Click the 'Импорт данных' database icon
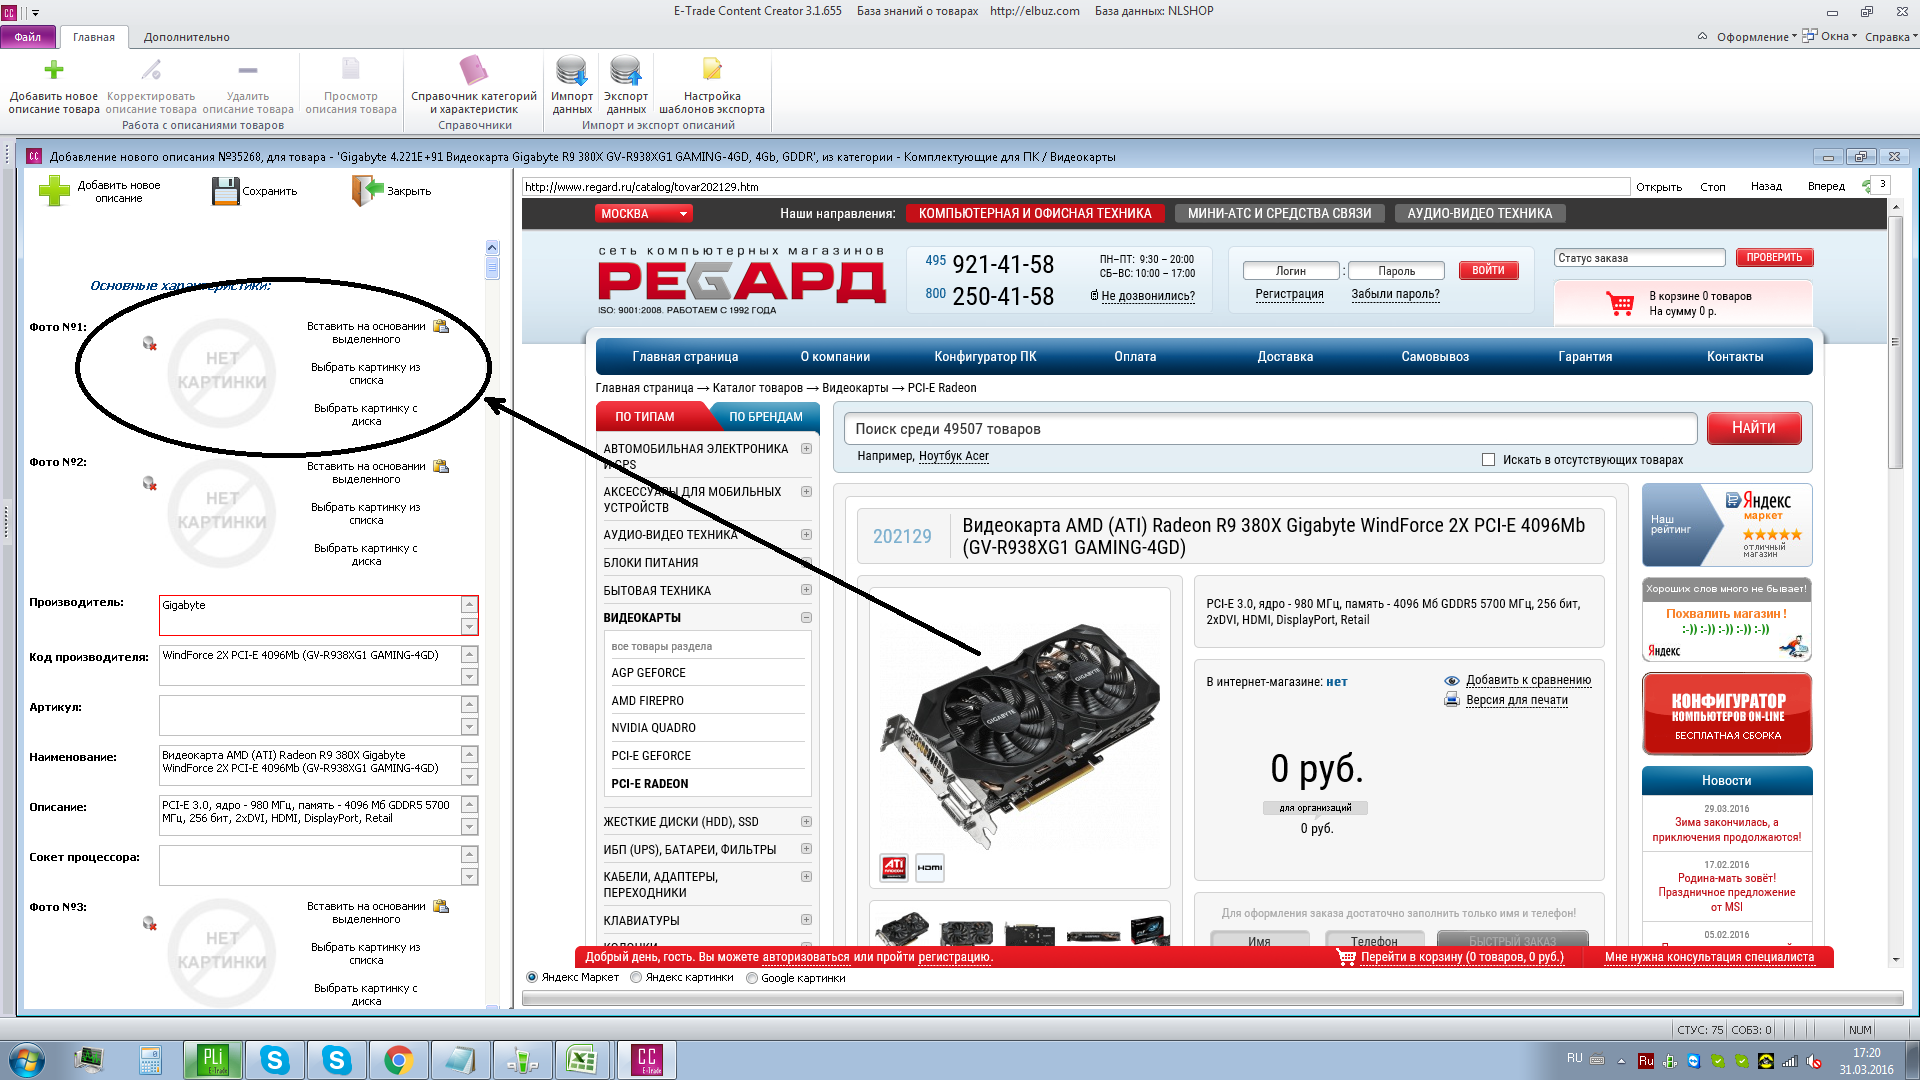Screen dimensions: 1920x1080 click(572, 70)
